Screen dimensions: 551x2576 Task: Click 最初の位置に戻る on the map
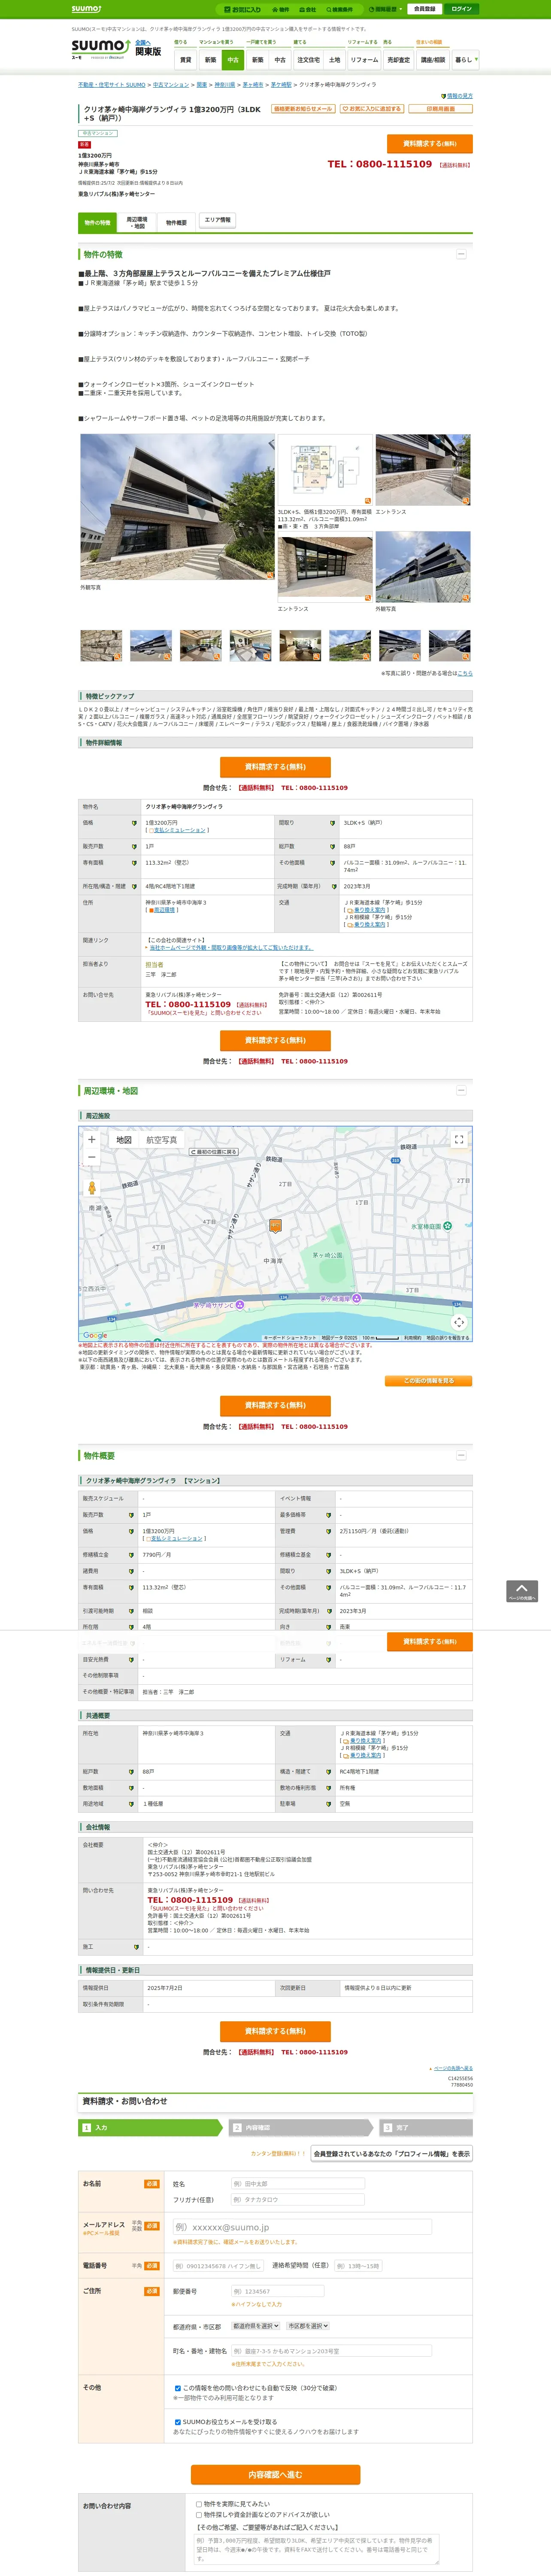pos(214,1152)
